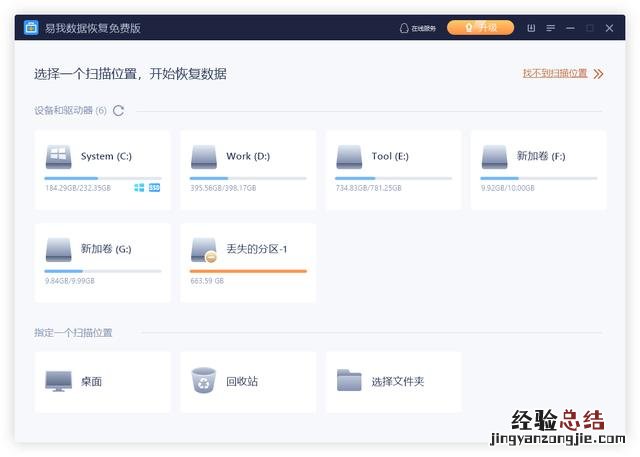Screen dimensions: 640x457
Task: Click the 选择文件夹 folder icon
Action: 349,381
